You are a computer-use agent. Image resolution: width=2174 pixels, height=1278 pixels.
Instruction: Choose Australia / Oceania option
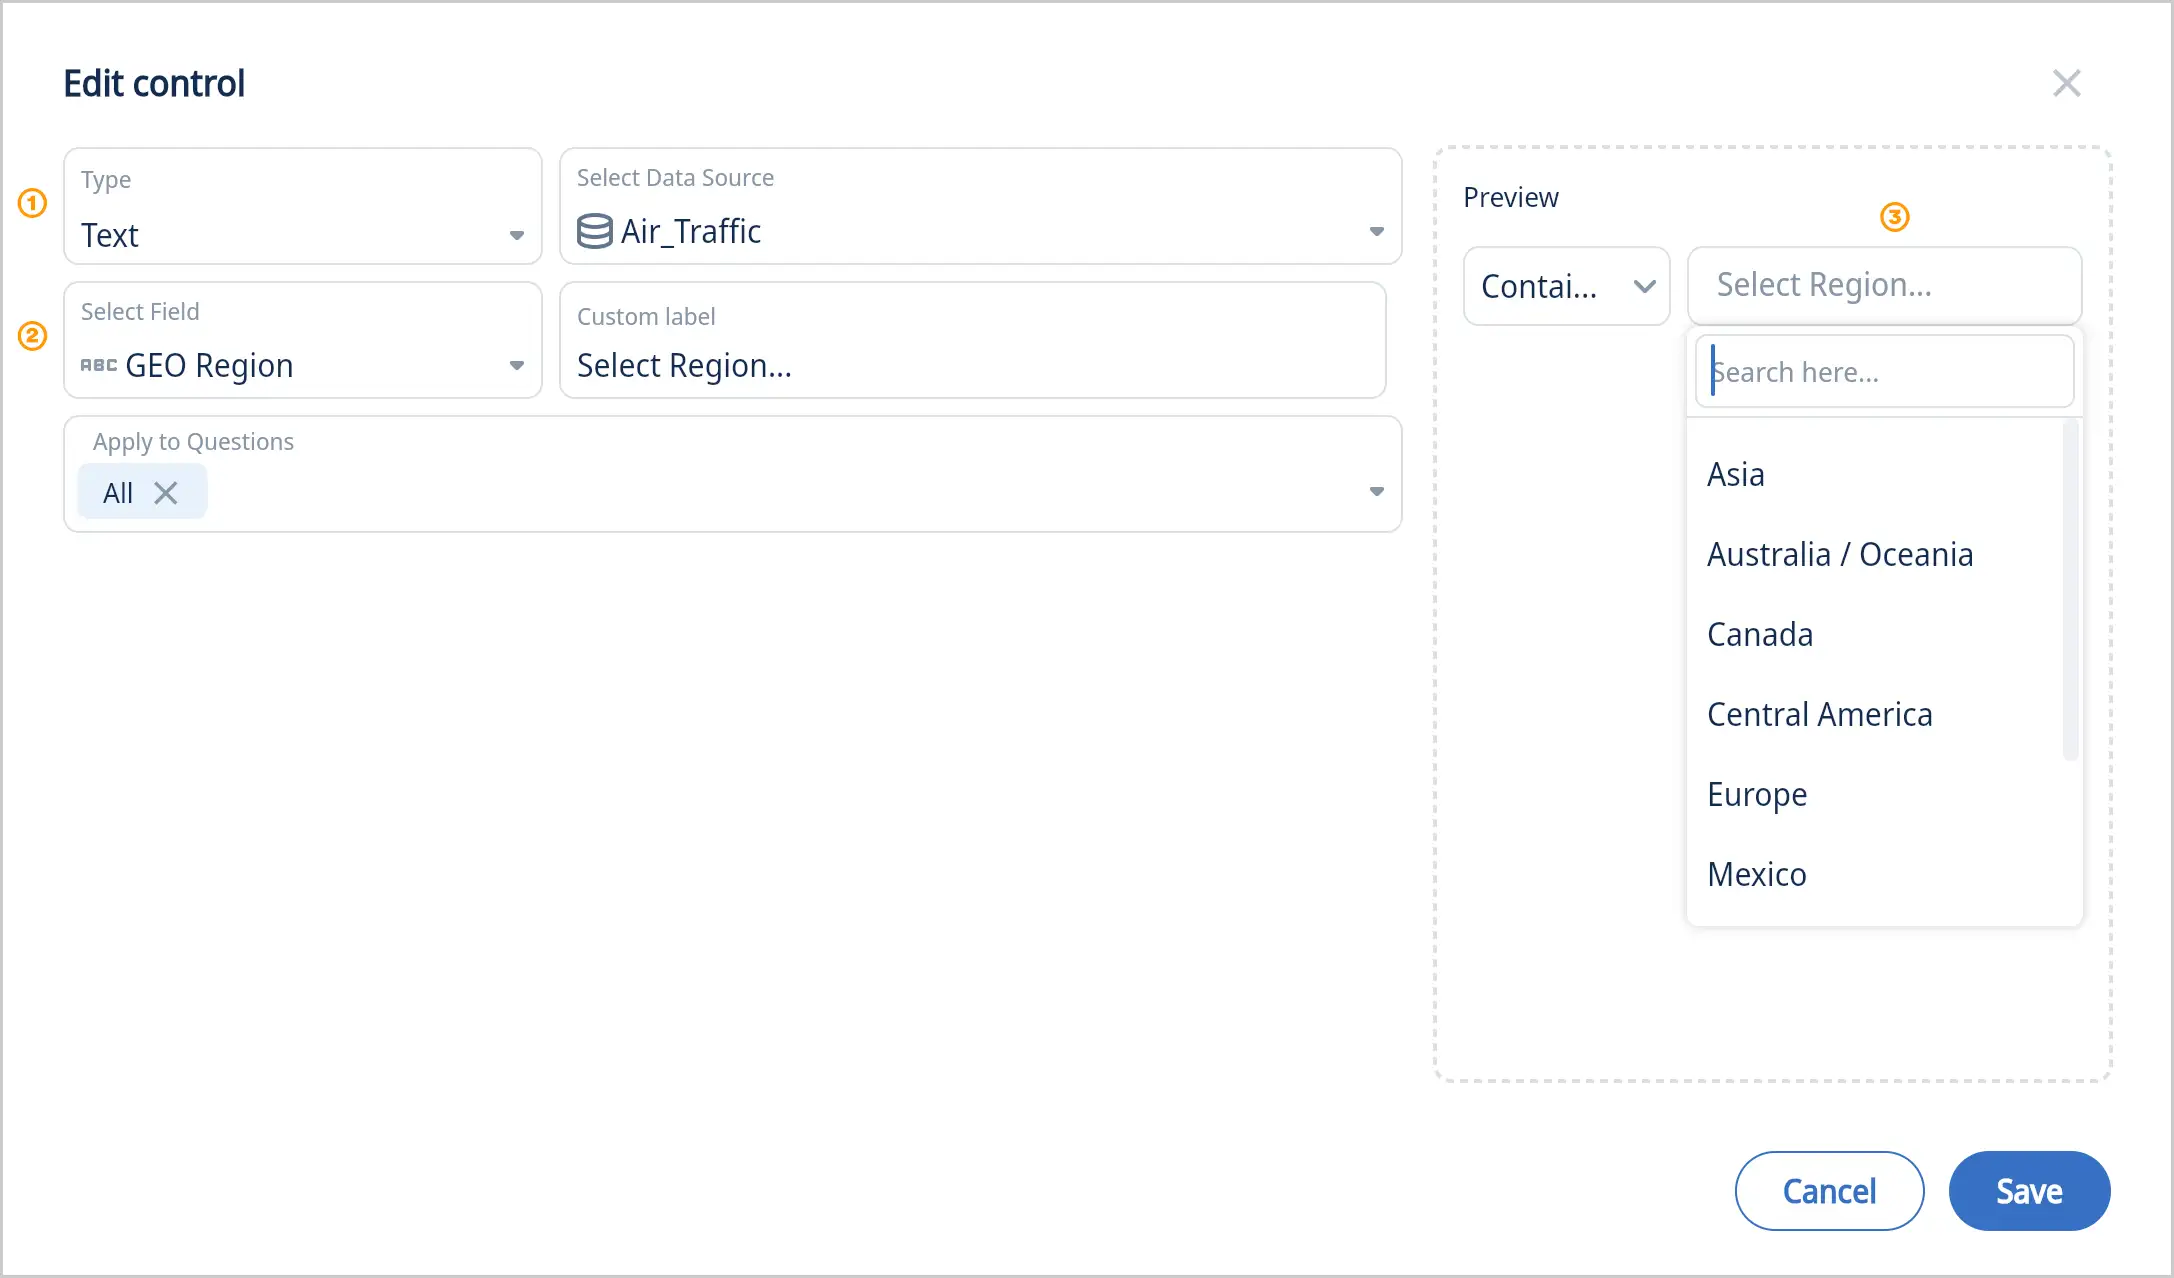[x=1839, y=554]
